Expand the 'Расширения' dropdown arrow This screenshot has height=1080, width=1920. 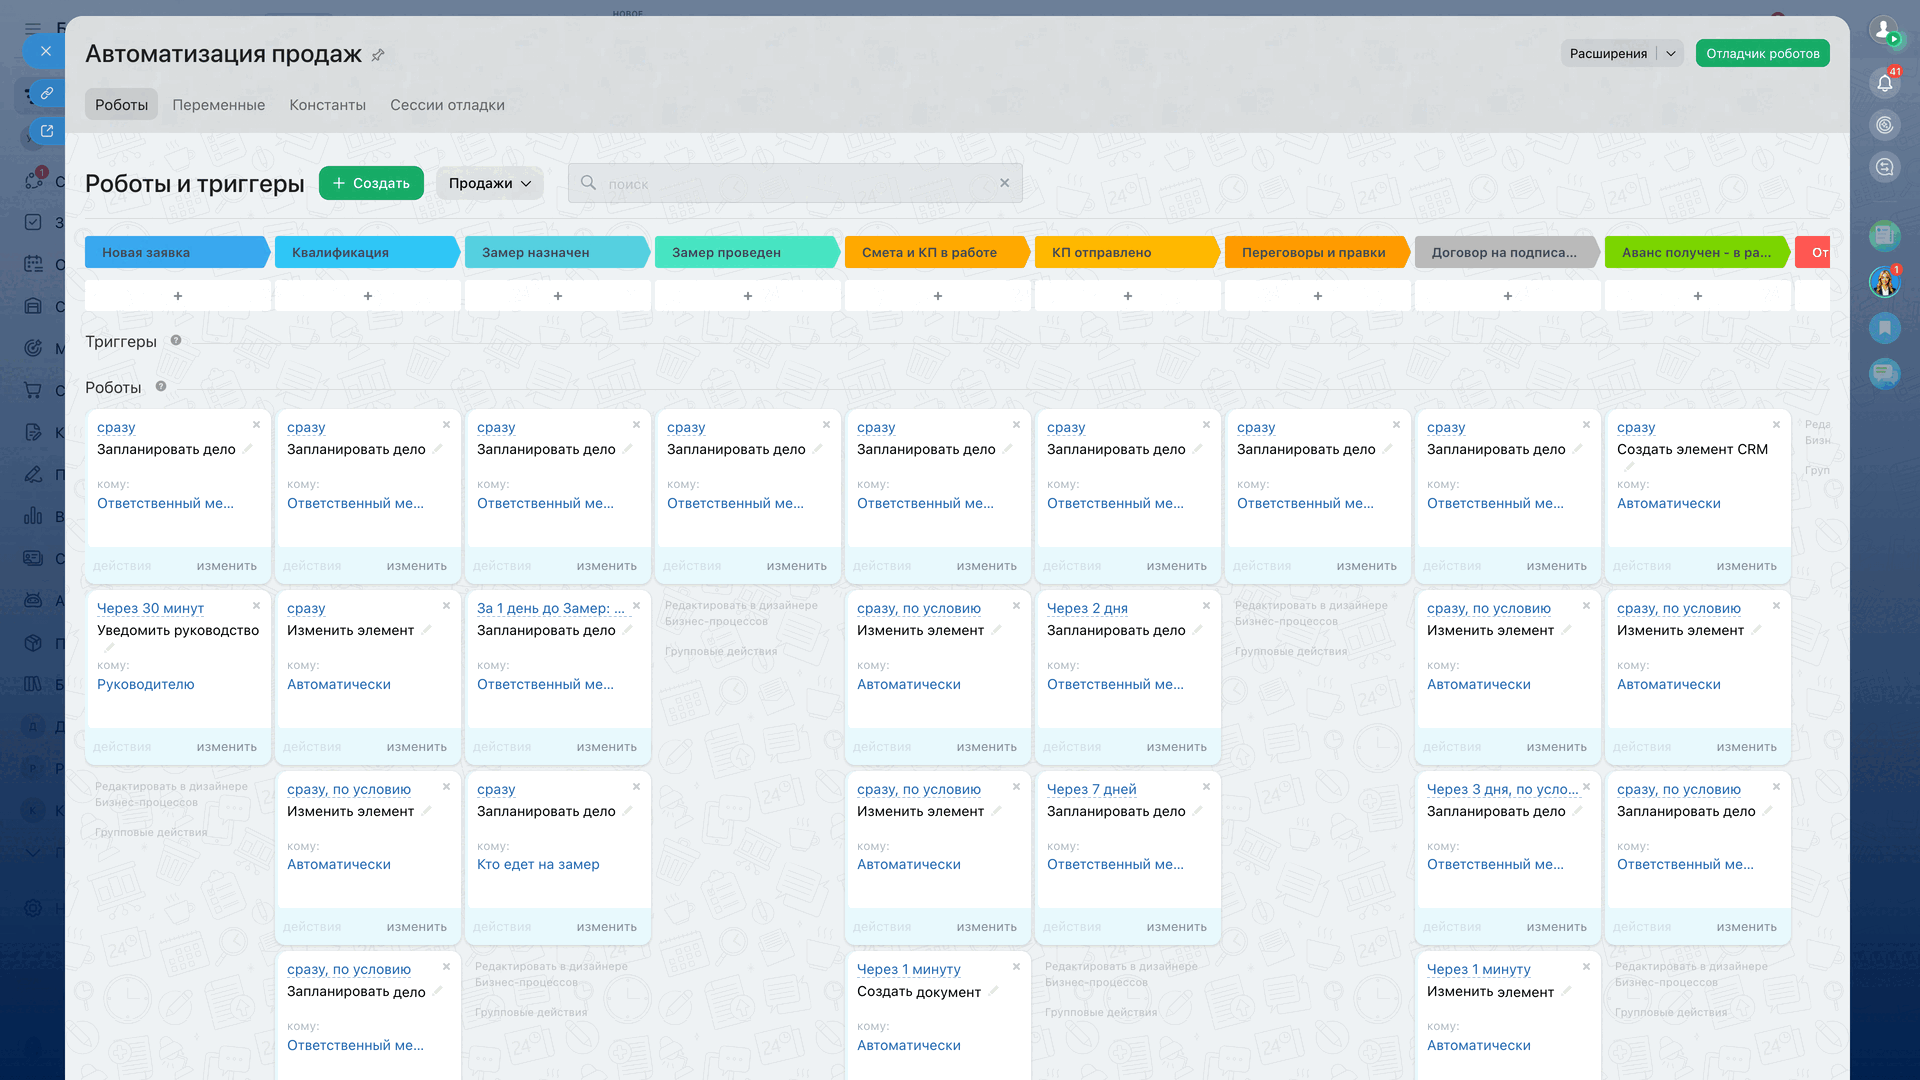[x=1671, y=54]
